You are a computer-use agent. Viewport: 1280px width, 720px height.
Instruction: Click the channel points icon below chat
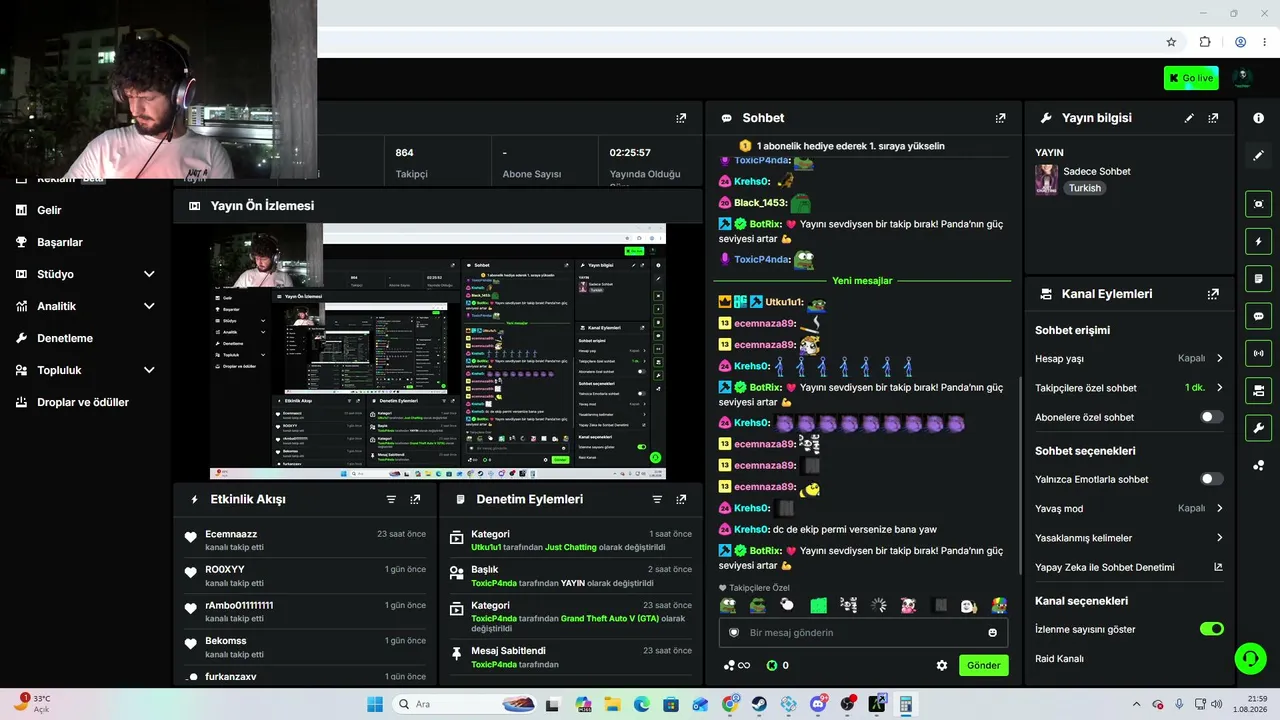tap(729, 665)
